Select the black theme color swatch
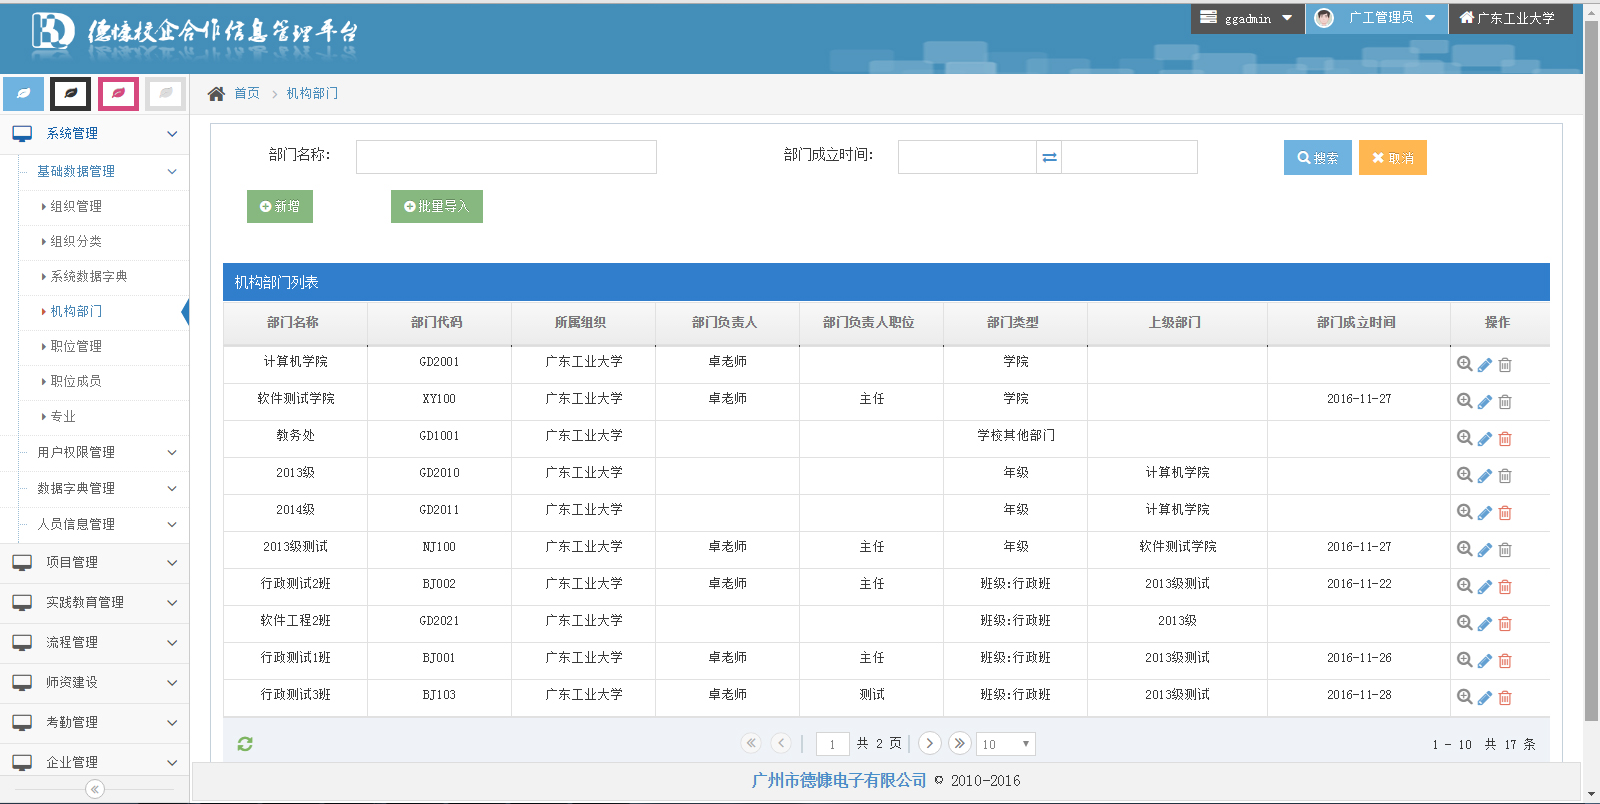 point(71,94)
